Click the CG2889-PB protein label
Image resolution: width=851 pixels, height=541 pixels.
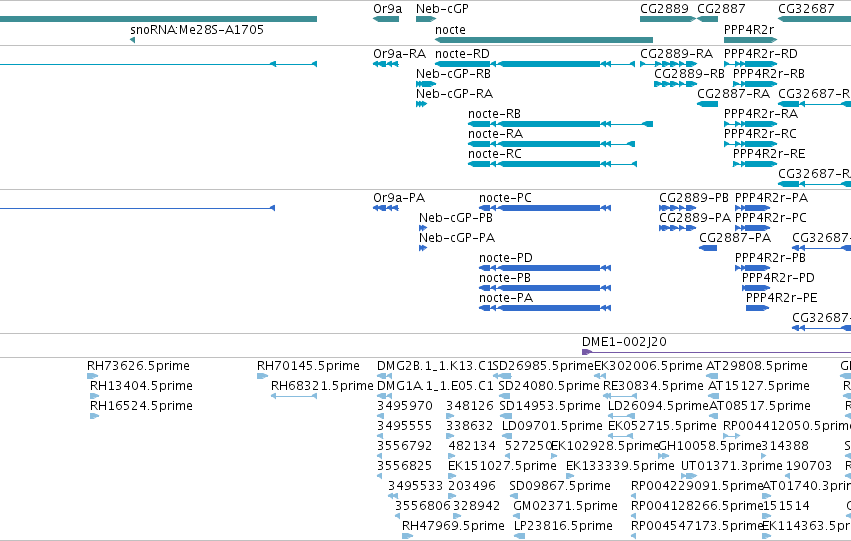[x=694, y=198]
